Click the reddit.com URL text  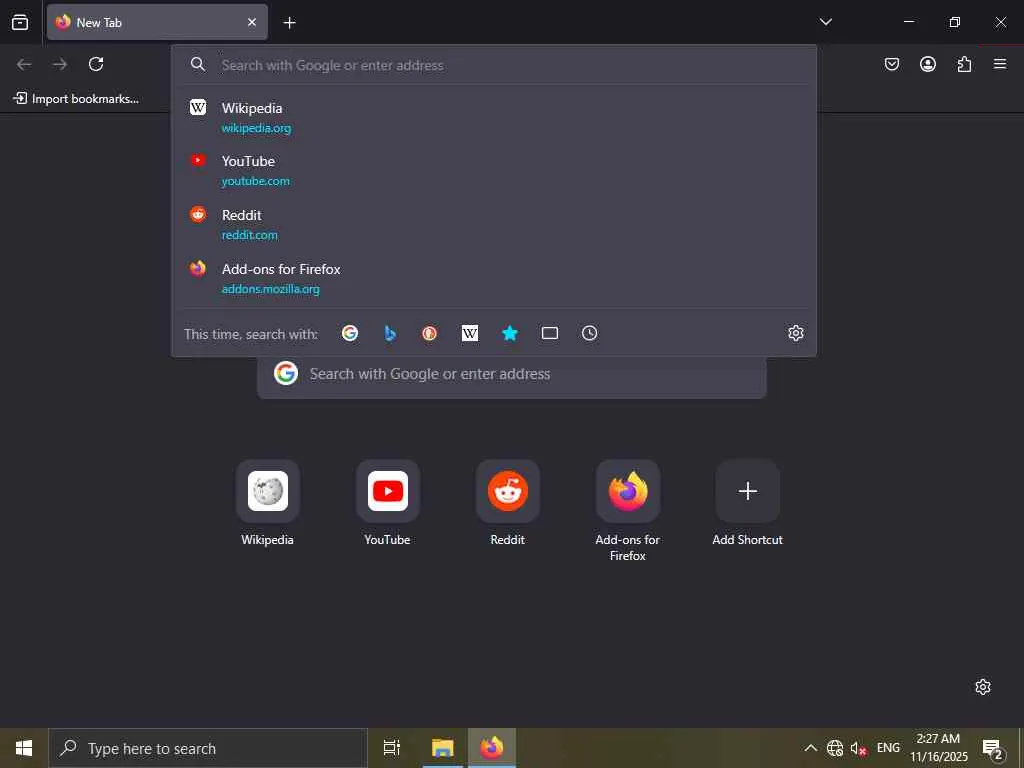(x=249, y=234)
